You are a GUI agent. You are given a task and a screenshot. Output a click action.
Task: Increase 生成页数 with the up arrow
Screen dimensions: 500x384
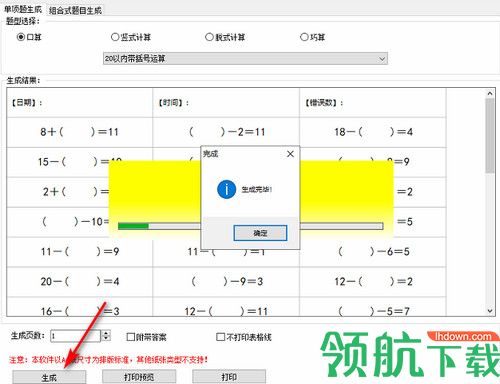point(106,333)
